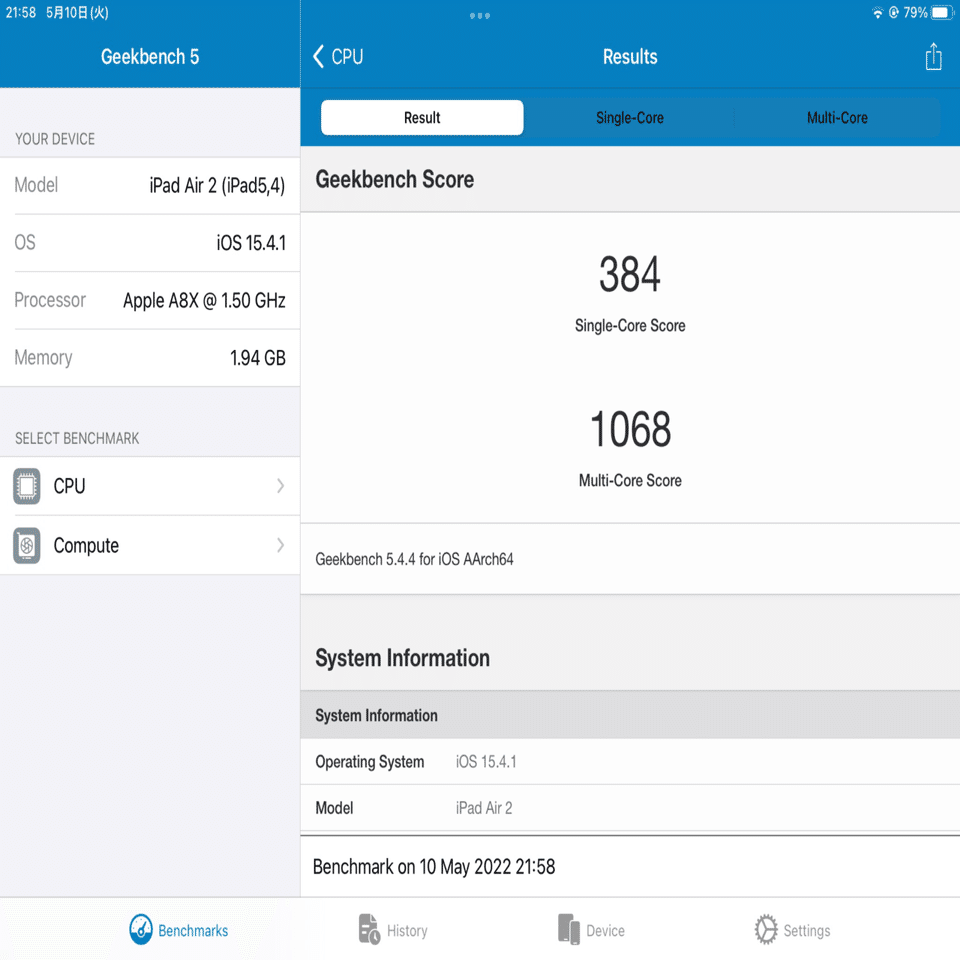The width and height of the screenshot is (960, 960).
Task: Tap the "Single-Core Score" label
Action: pos(630,326)
